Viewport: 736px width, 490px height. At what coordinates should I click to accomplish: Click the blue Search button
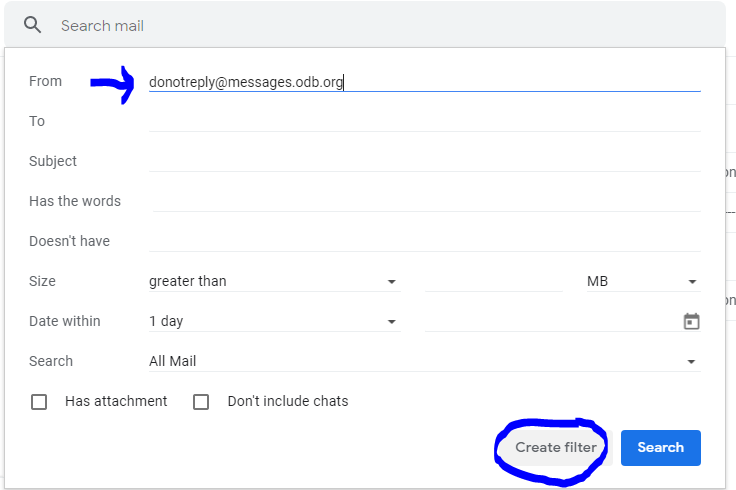(x=660, y=448)
